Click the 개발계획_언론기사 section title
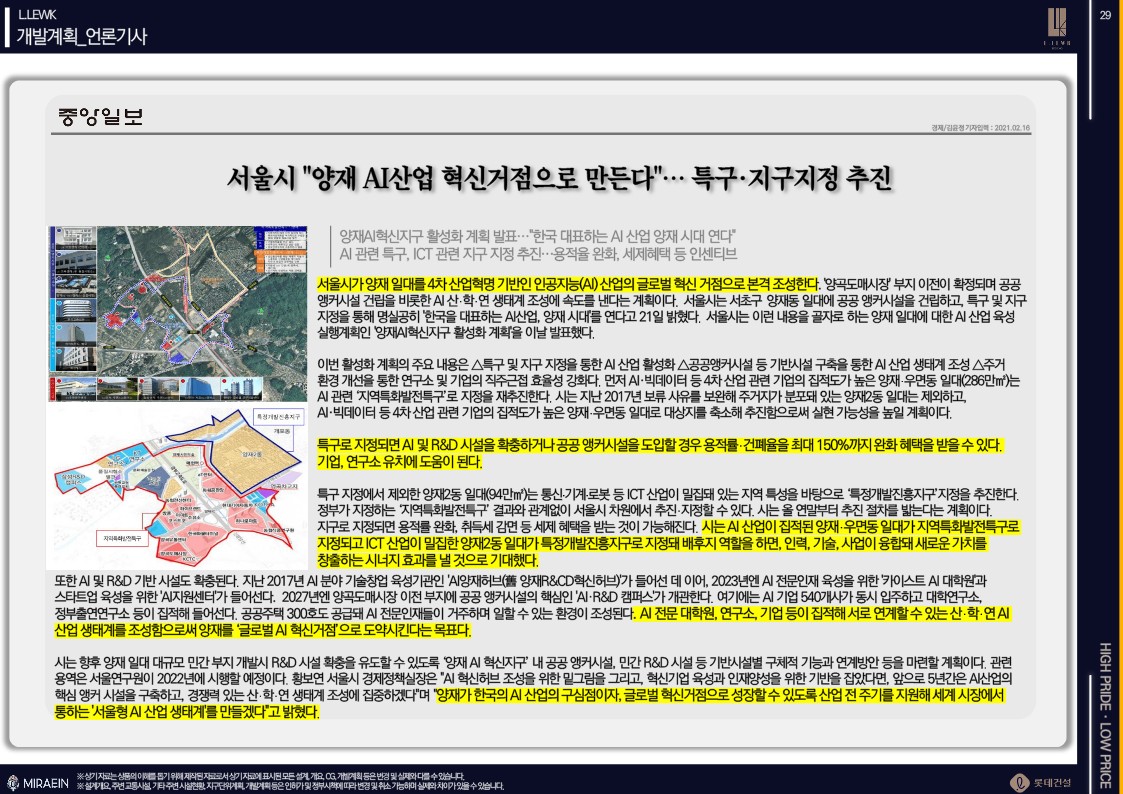This screenshot has height=794, width=1123. pos(82,37)
